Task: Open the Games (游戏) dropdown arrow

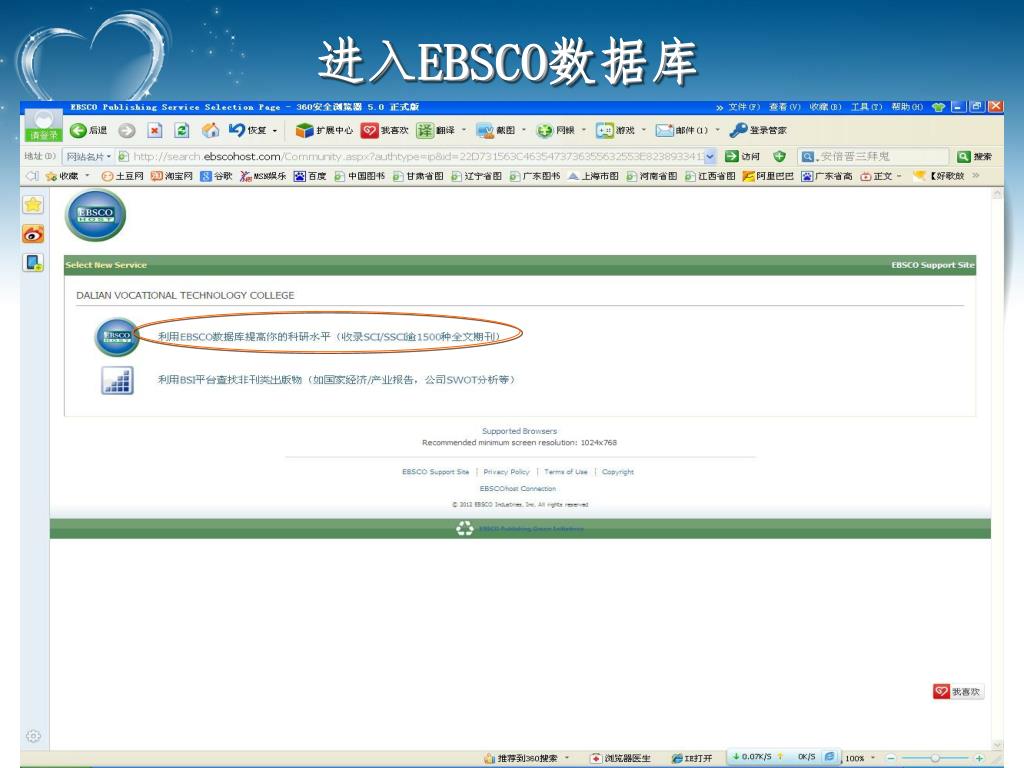Action: (644, 130)
